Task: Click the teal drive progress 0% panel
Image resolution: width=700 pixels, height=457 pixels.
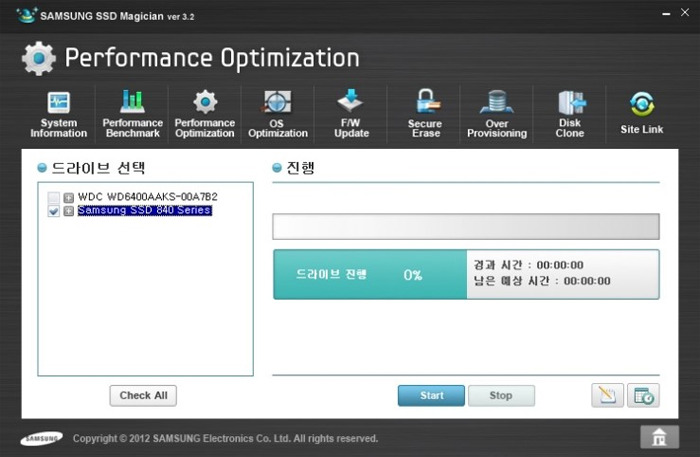Action: pyautogui.click(x=370, y=274)
